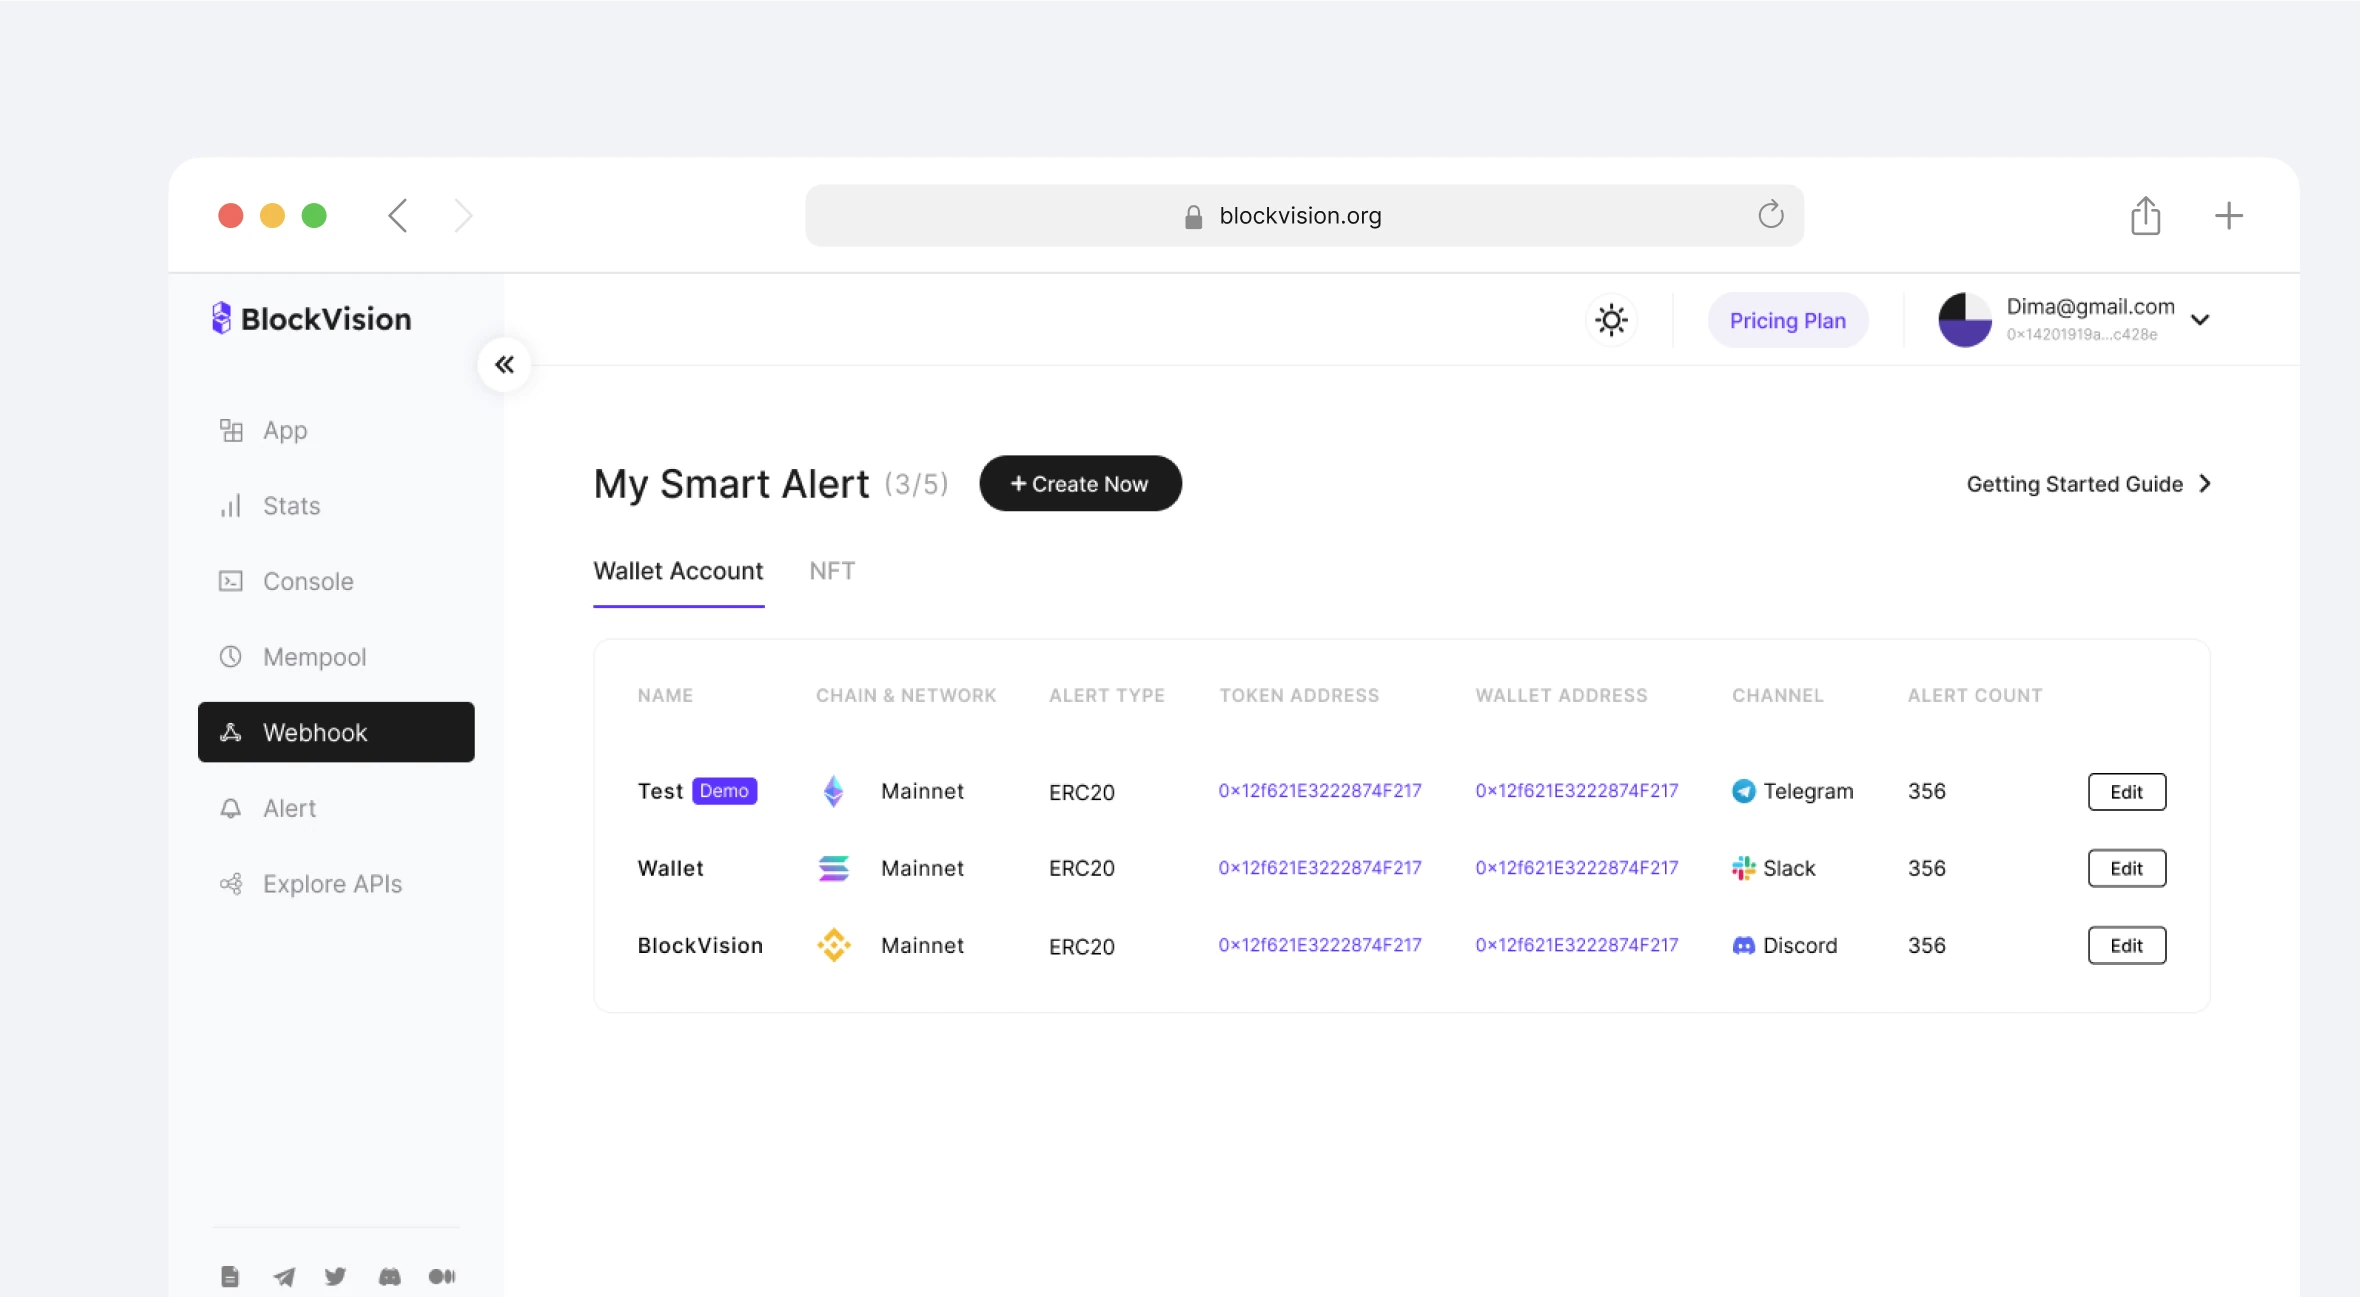Image resolution: width=2360 pixels, height=1297 pixels.
Task: Open the docs file icon in footer
Action: pyautogui.click(x=230, y=1276)
